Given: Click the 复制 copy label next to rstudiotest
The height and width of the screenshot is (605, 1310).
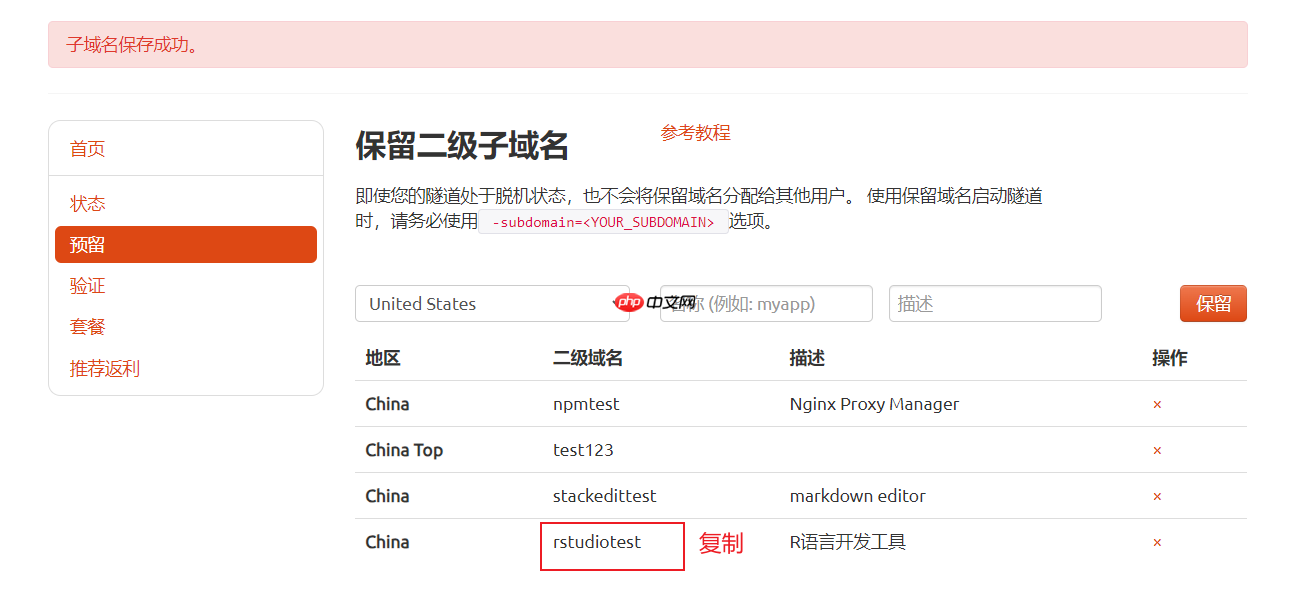Looking at the screenshot, I should (x=721, y=543).
